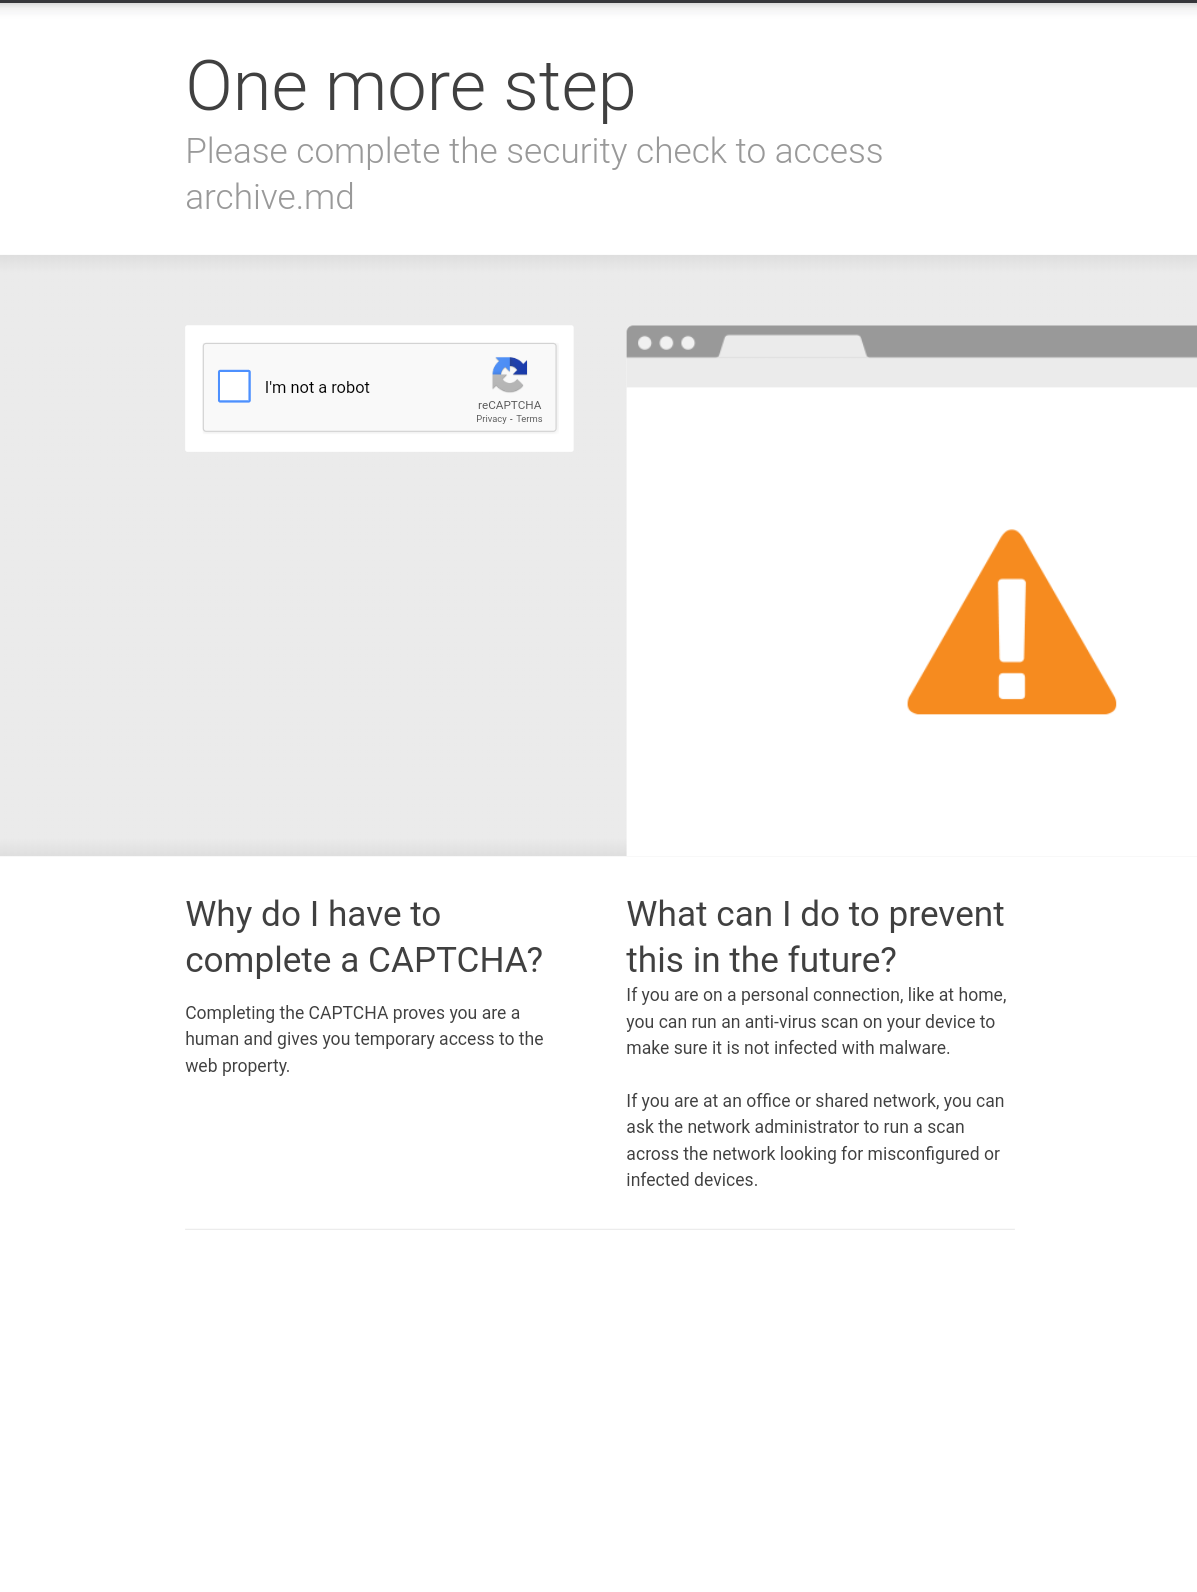This screenshot has height=1592, width=1197.
Task: Click the "Please complete the security check" subtitle
Action: pyautogui.click(x=534, y=174)
